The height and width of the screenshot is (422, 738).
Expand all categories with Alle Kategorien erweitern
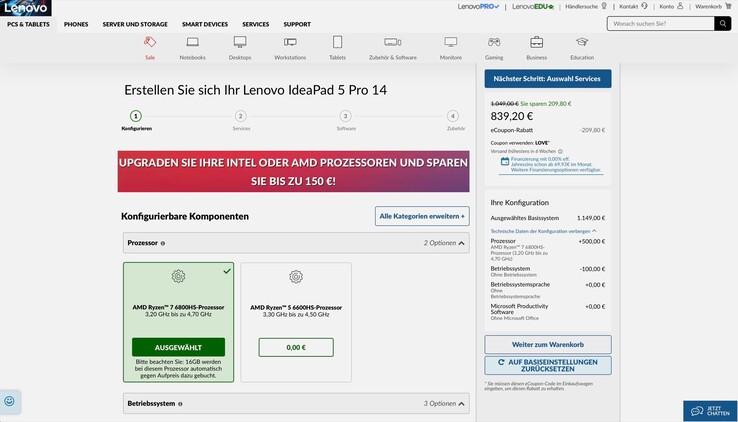pyautogui.click(x=422, y=216)
